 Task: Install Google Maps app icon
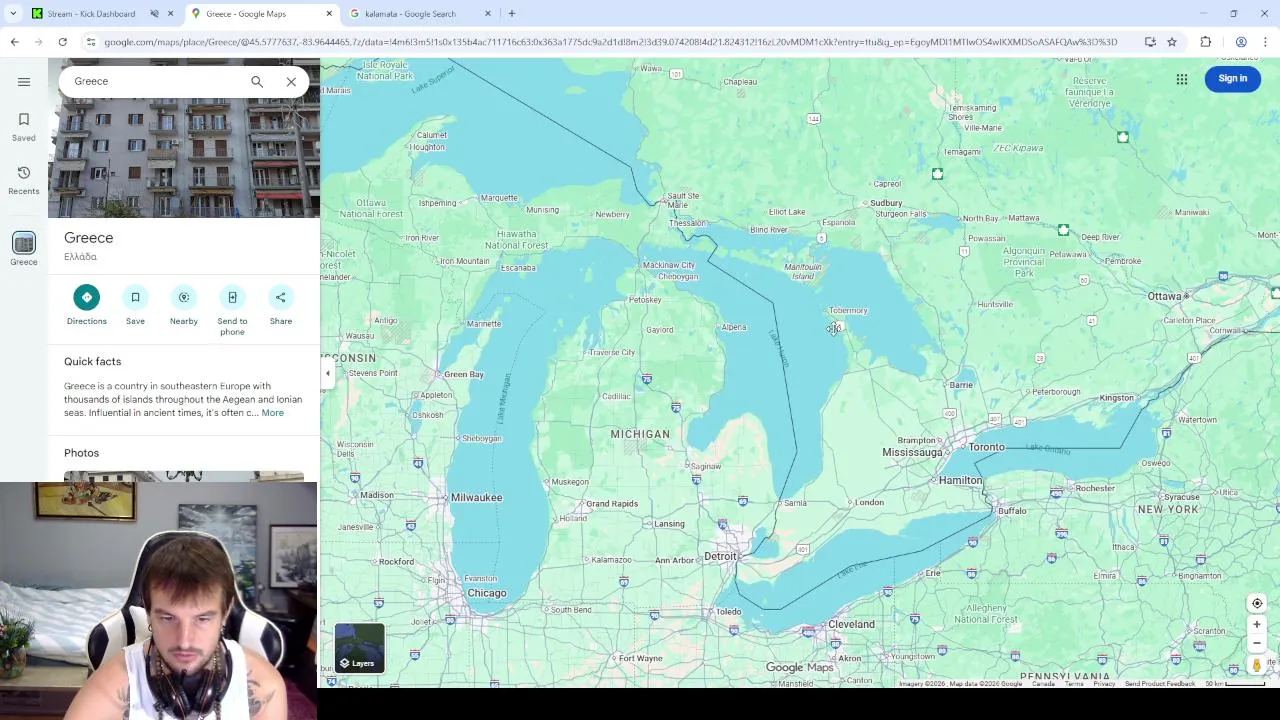coord(1150,42)
